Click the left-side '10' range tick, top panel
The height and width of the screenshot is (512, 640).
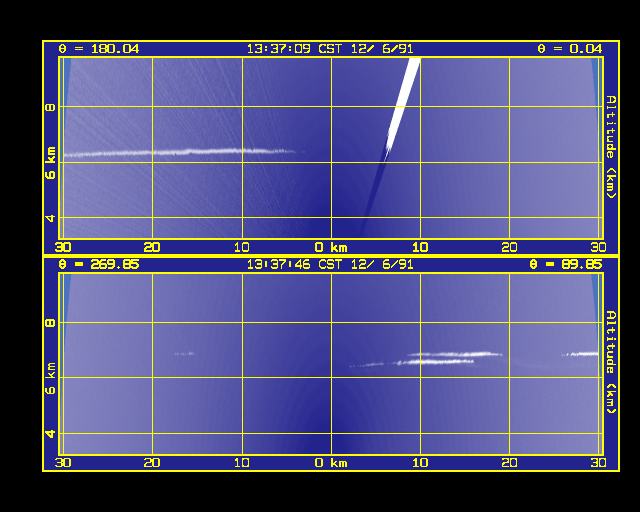click(x=241, y=247)
